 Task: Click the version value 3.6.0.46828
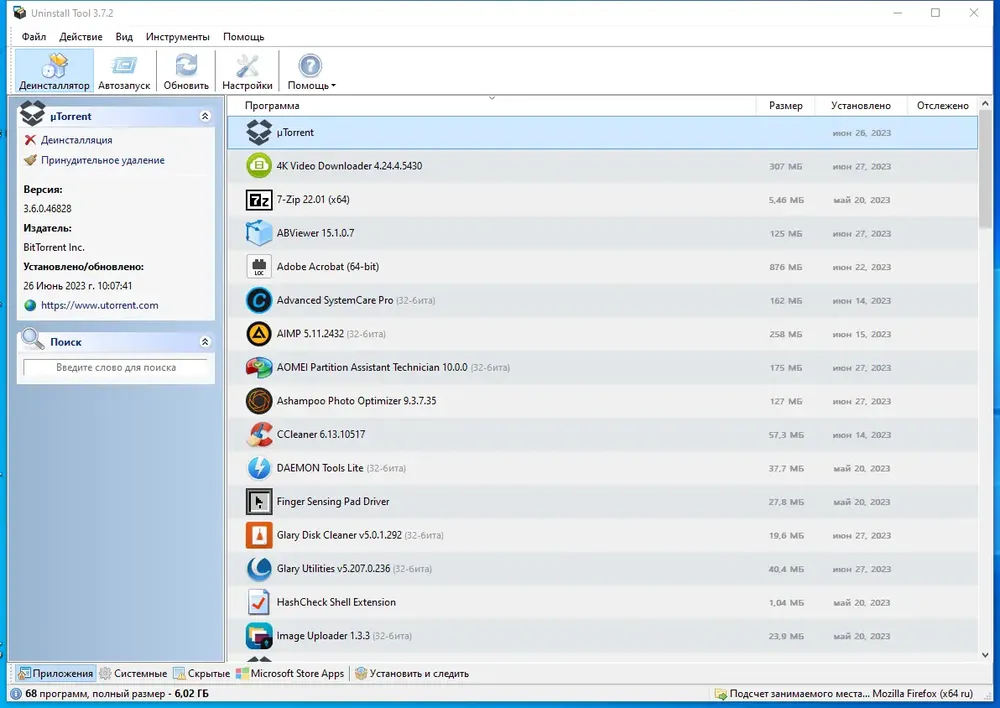point(47,209)
